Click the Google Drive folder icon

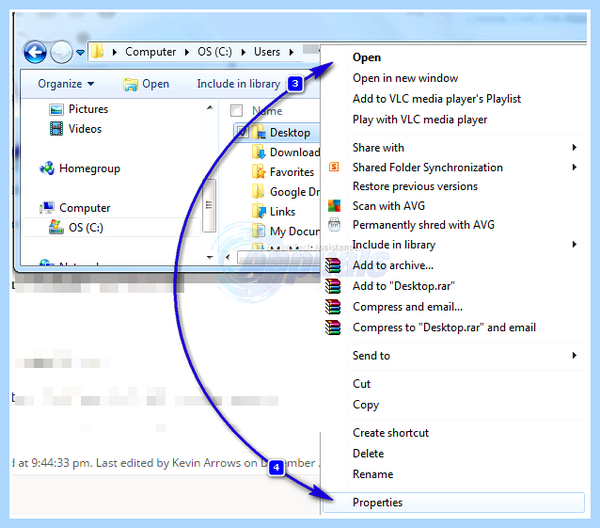[x=259, y=191]
